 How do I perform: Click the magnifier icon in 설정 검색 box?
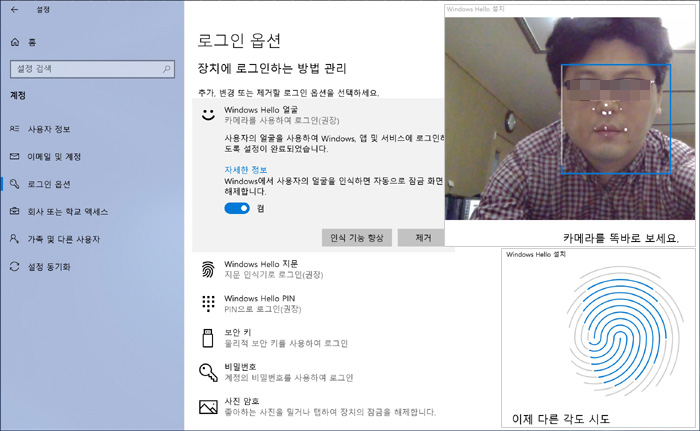point(167,69)
